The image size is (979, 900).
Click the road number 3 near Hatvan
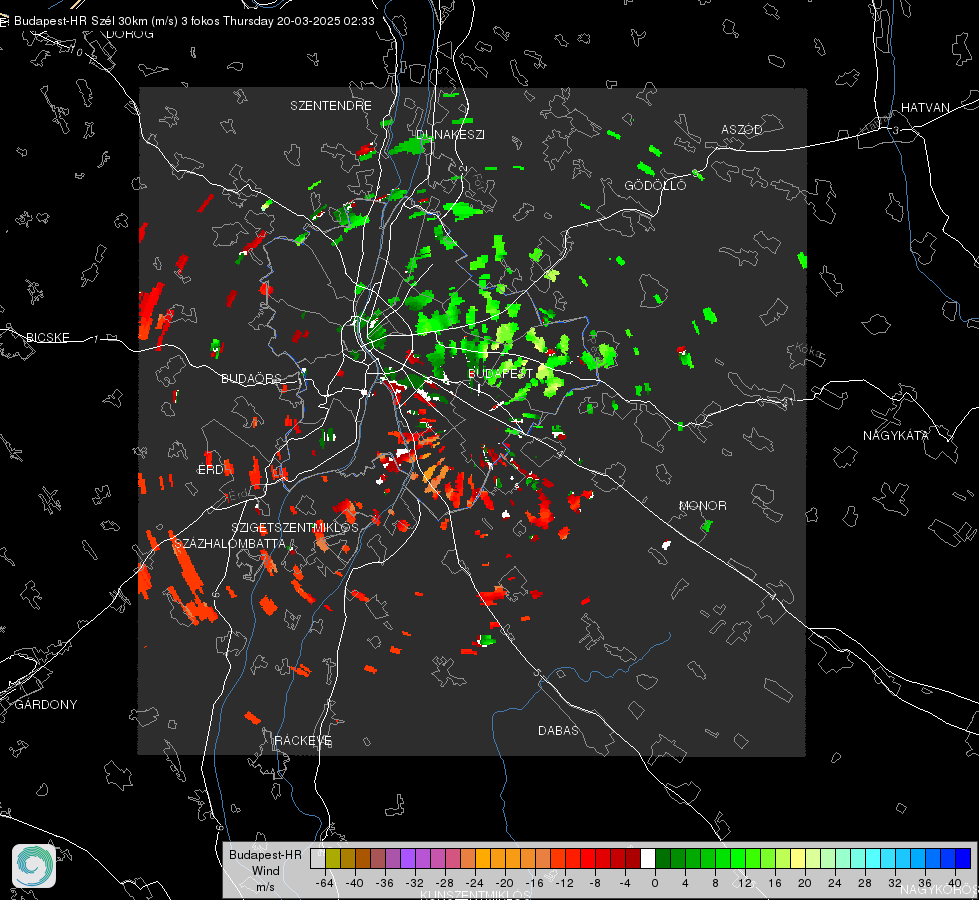tap(896, 130)
